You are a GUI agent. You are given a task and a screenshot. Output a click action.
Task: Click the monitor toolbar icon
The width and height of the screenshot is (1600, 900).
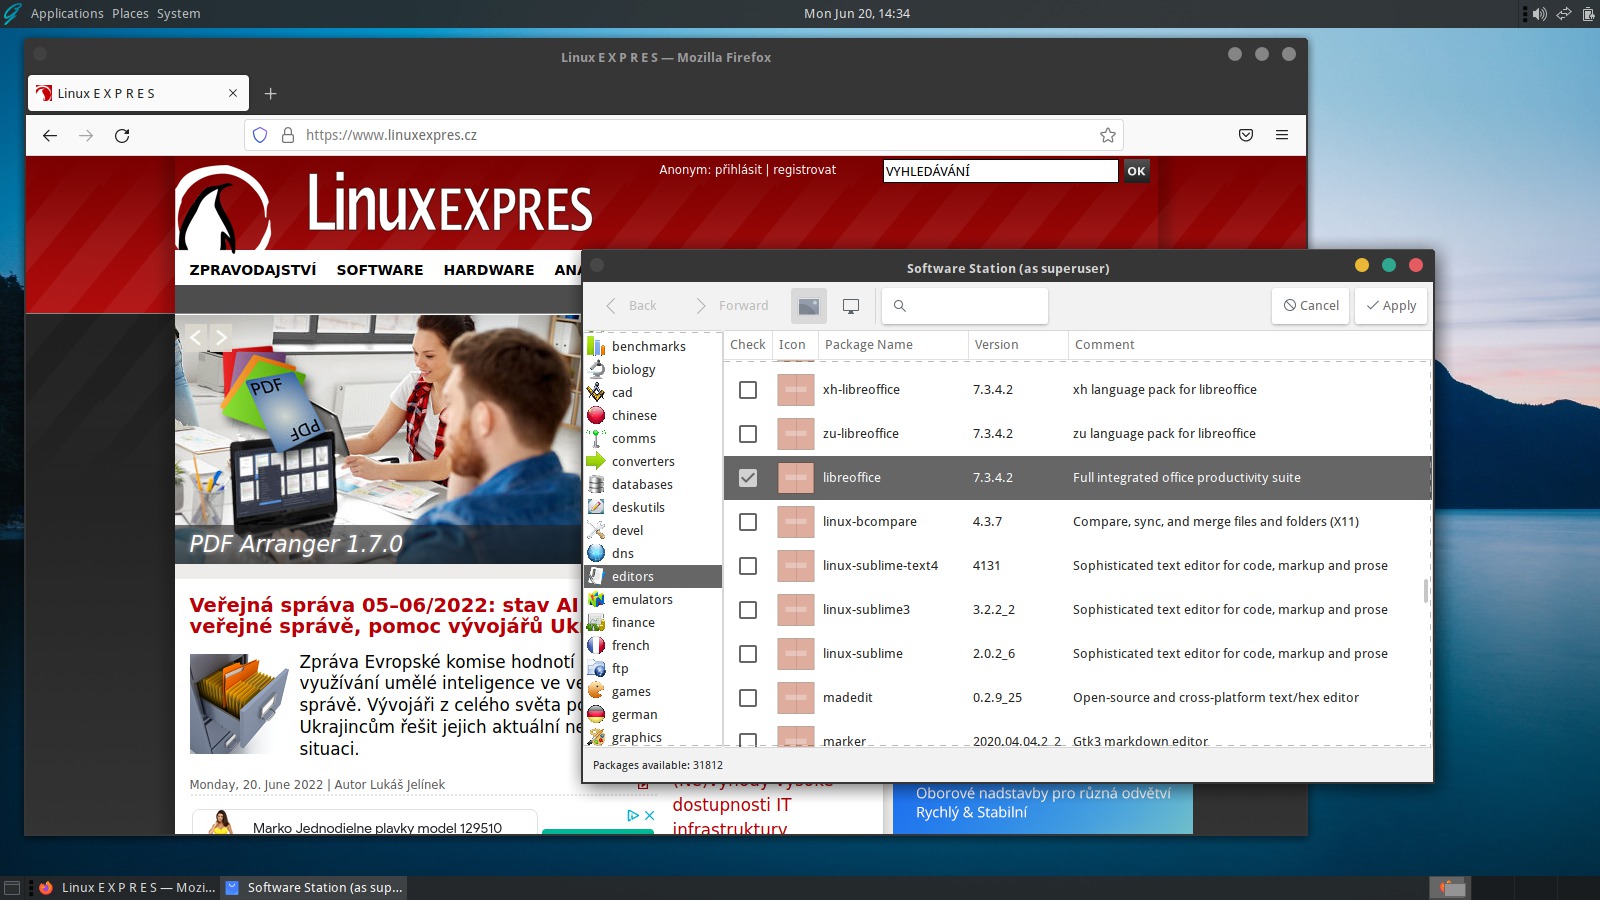click(x=851, y=306)
